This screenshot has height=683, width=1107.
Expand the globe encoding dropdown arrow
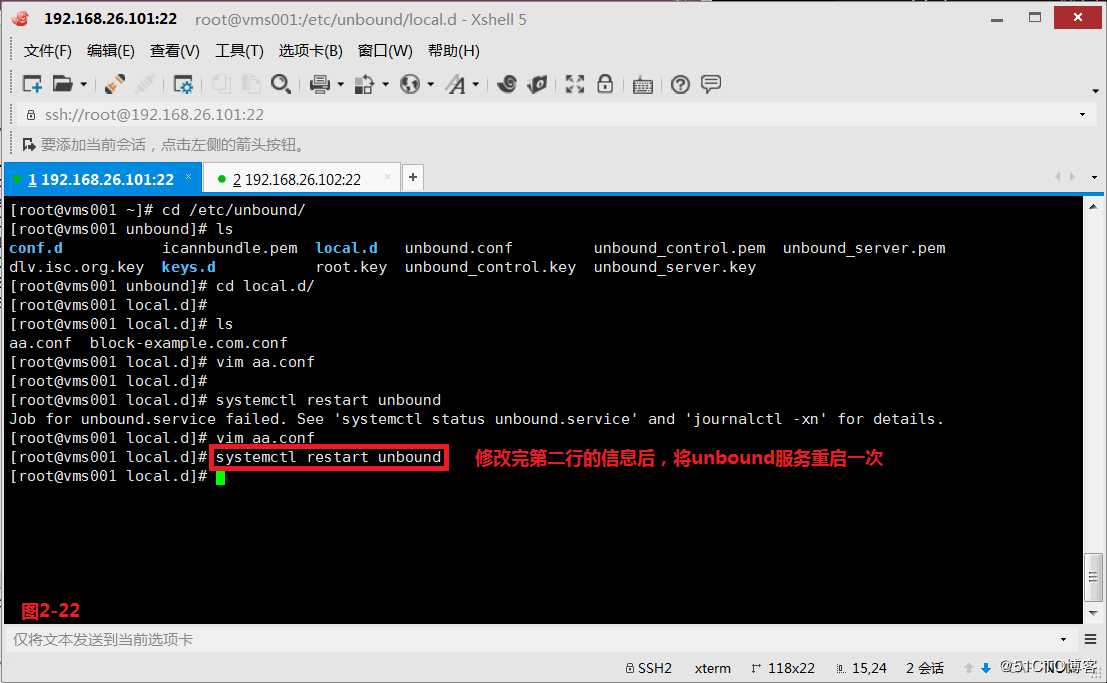click(x=430, y=85)
